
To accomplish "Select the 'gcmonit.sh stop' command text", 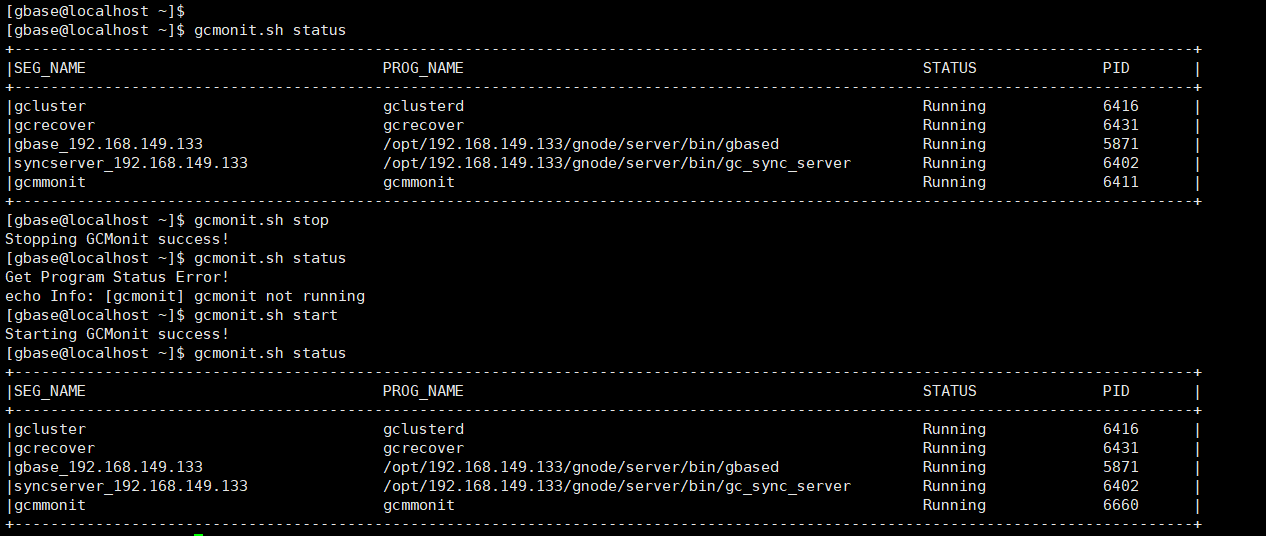I will click(x=261, y=219).
